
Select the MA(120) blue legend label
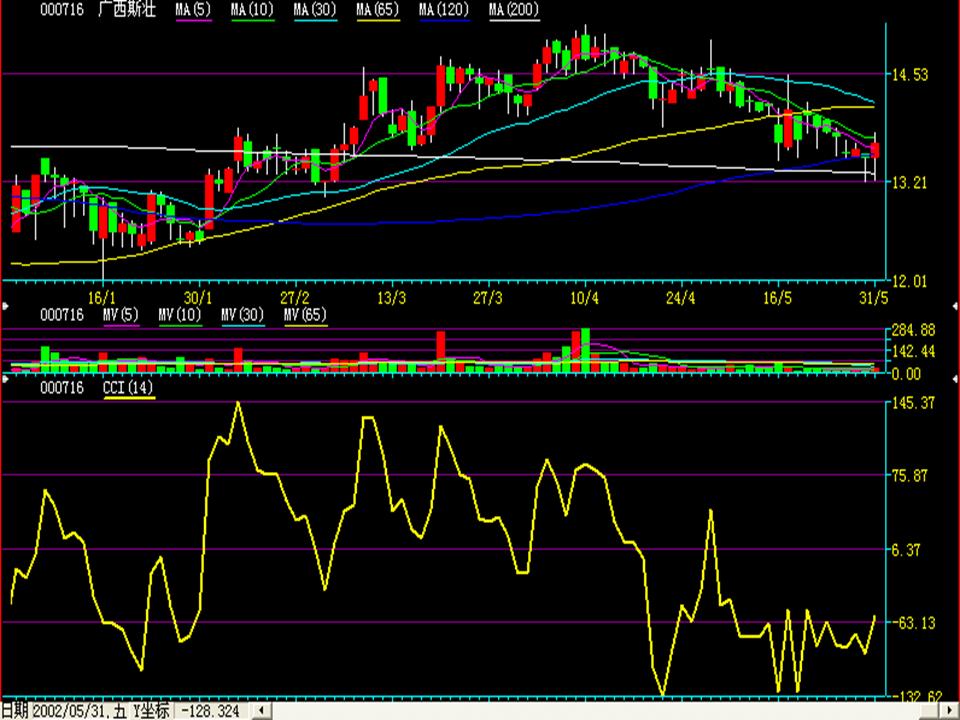[445, 10]
